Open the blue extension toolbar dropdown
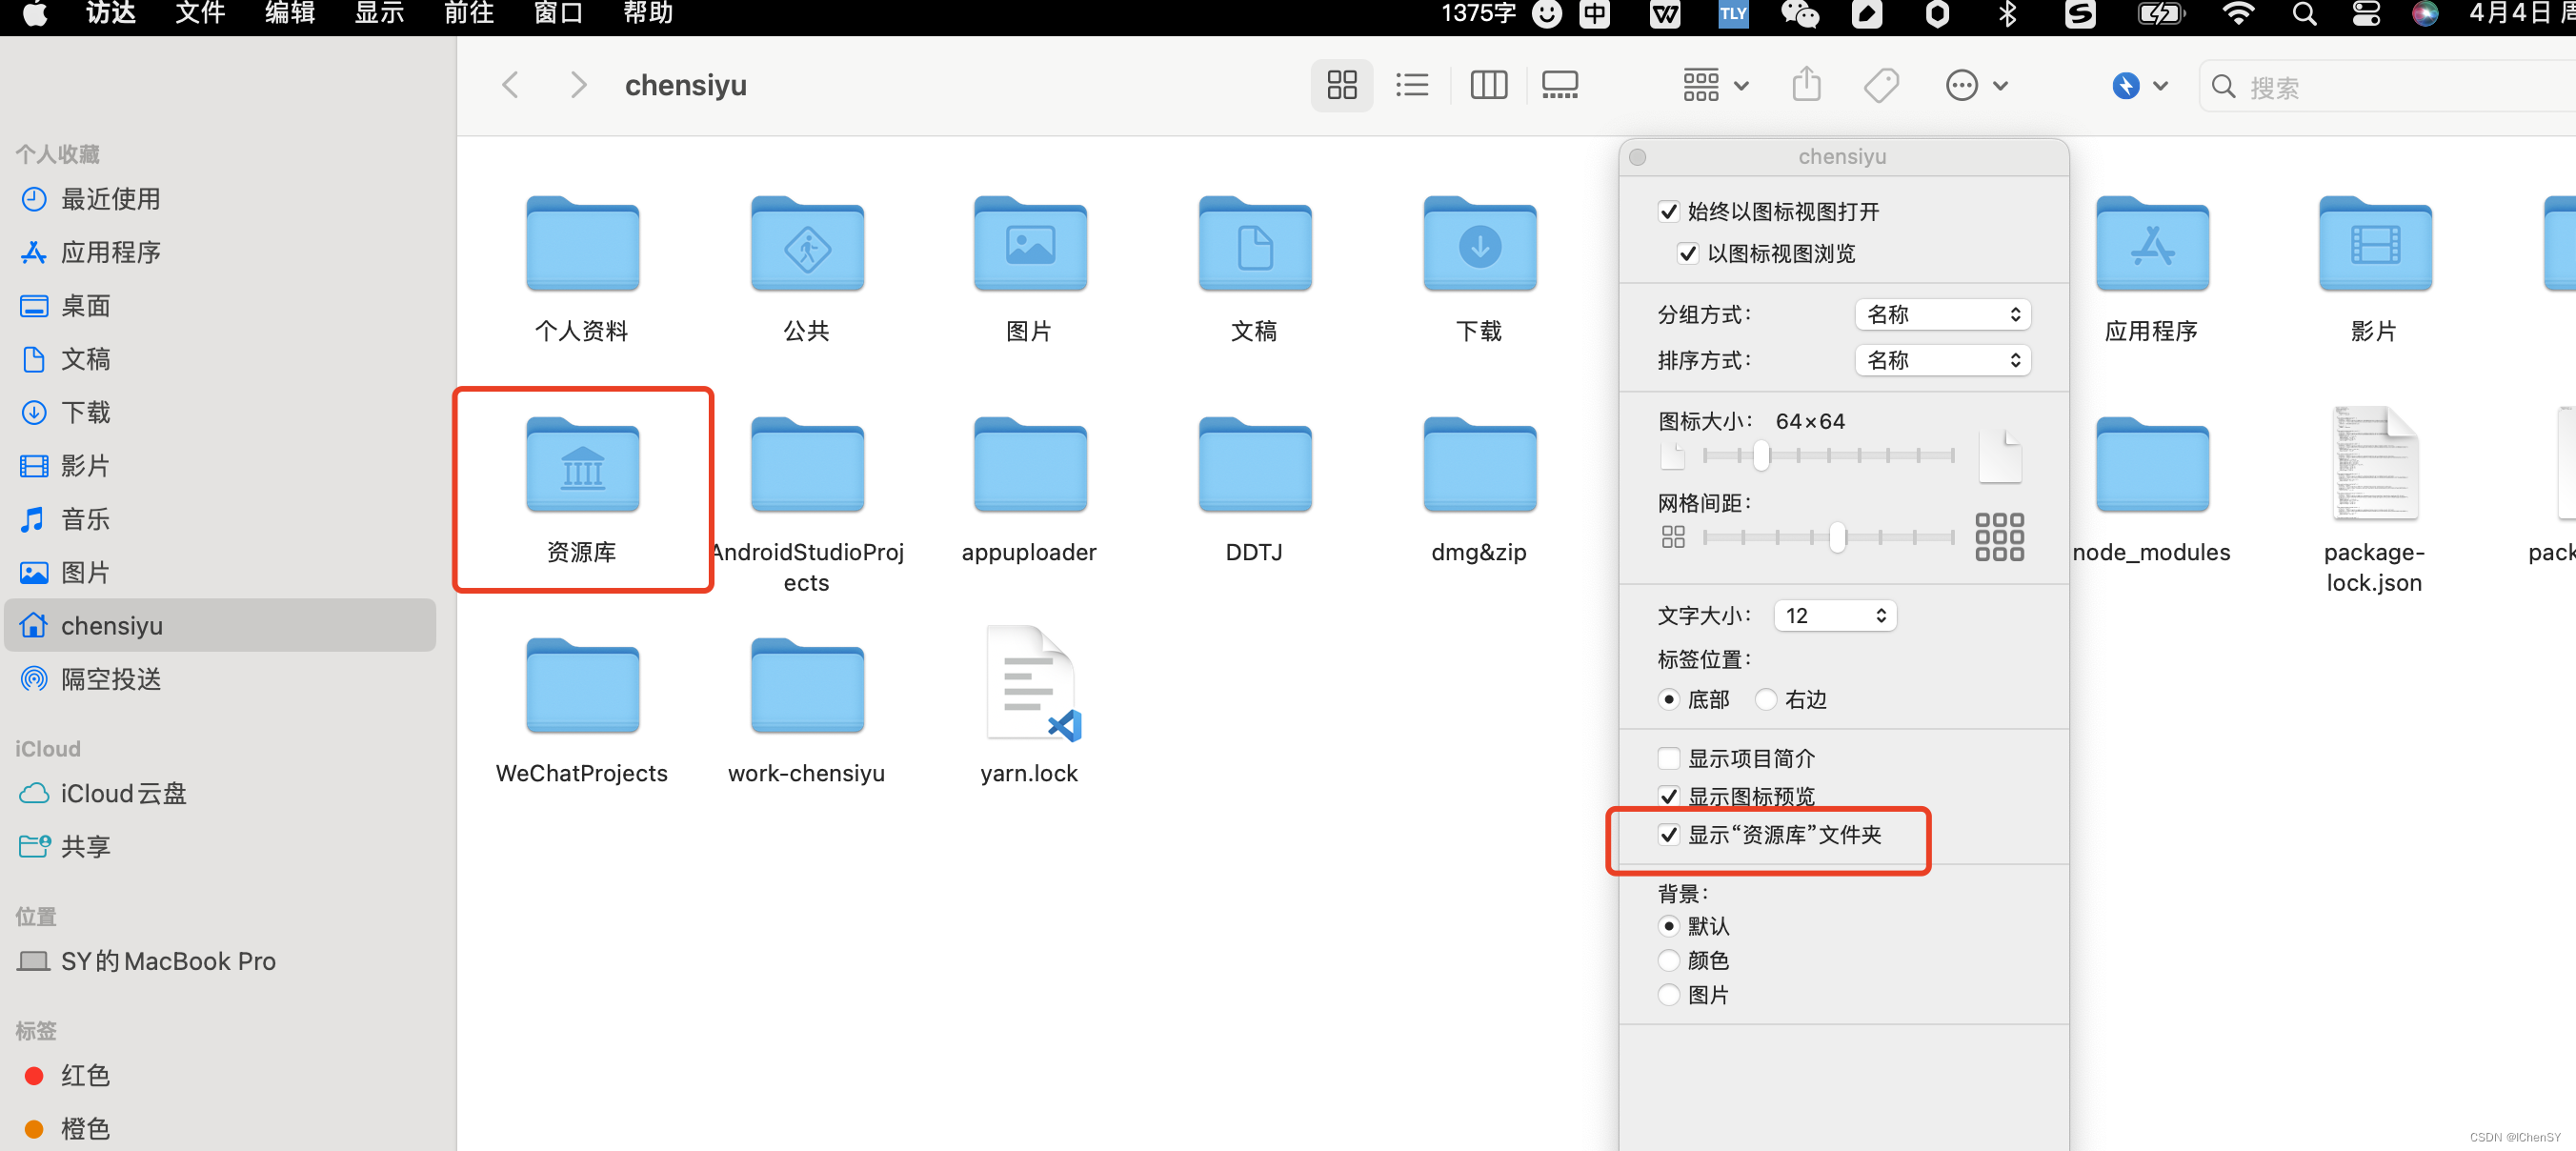2576x1151 pixels. pos(2139,85)
